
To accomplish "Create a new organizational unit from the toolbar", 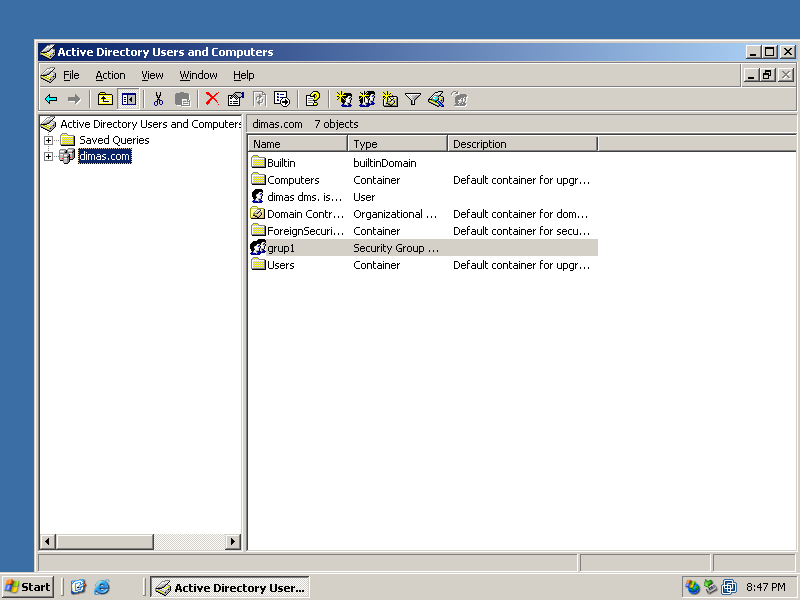I will coord(390,99).
